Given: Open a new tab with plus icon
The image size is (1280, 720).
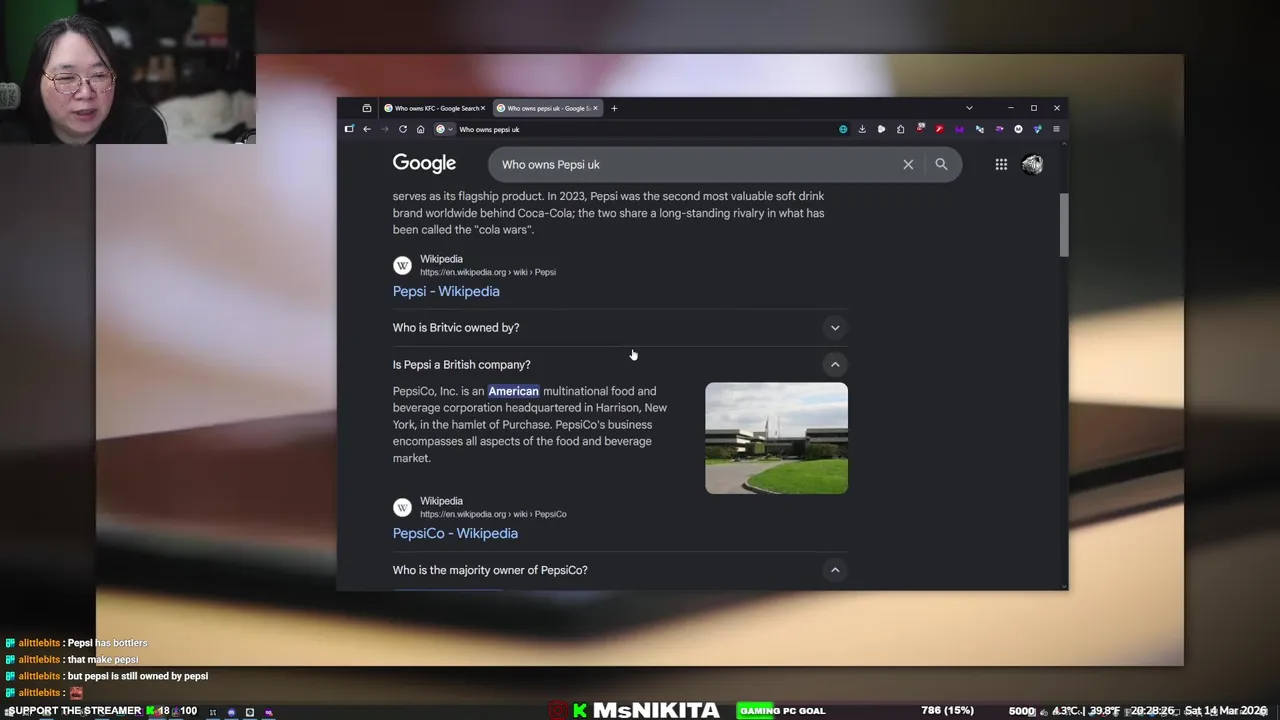Looking at the screenshot, I should [614, 108].
